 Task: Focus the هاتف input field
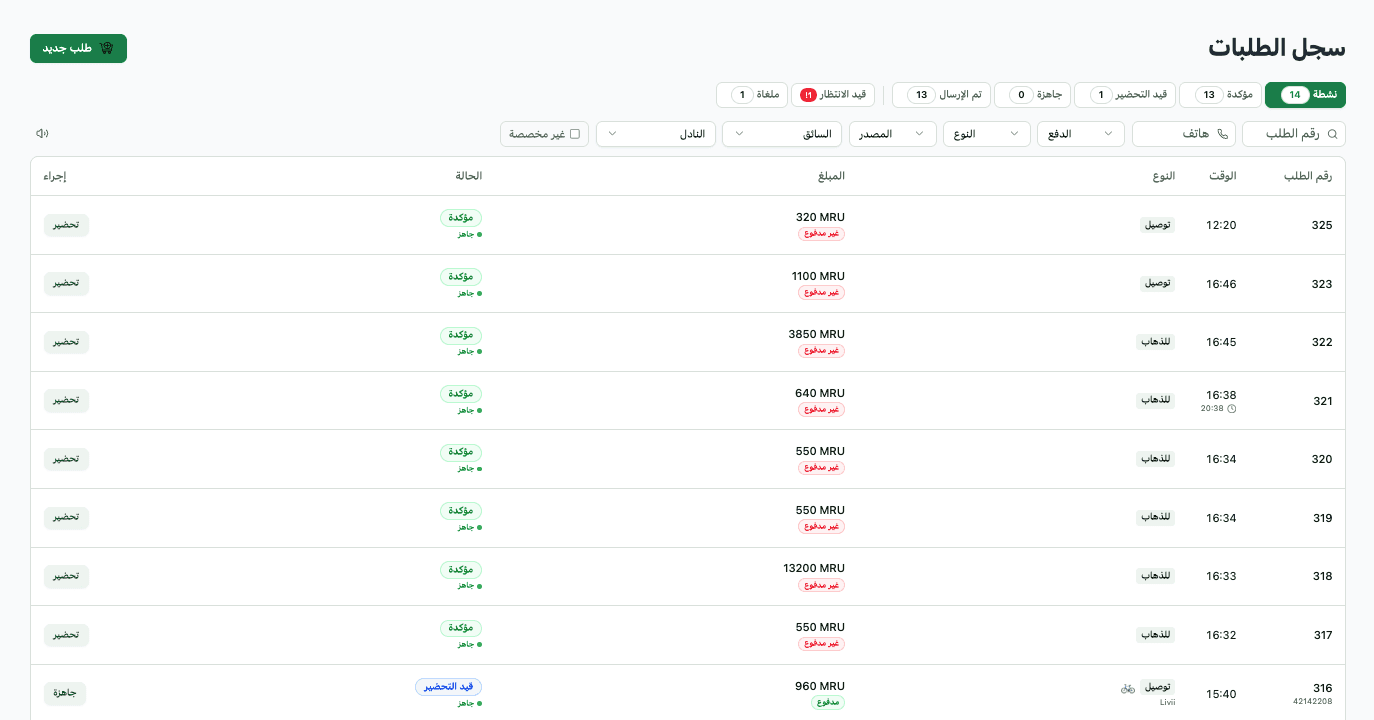1184,134
